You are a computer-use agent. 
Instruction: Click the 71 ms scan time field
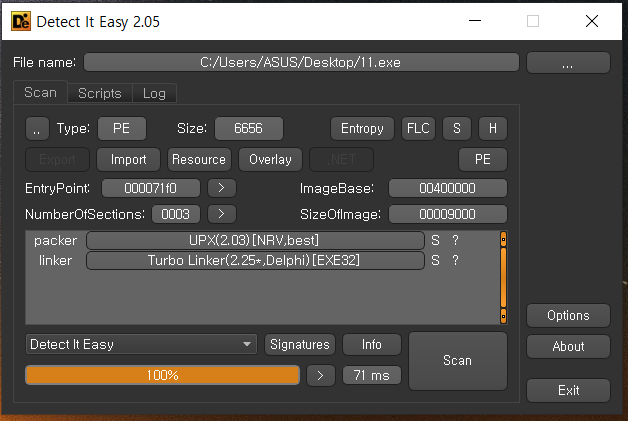372,375
